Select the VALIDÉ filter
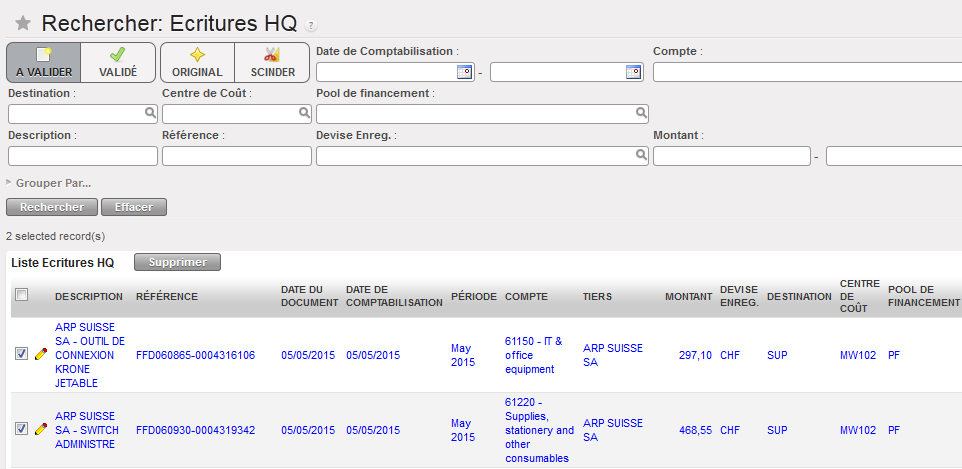The width and height of the screenshot is (962, 469). [118, 62]
